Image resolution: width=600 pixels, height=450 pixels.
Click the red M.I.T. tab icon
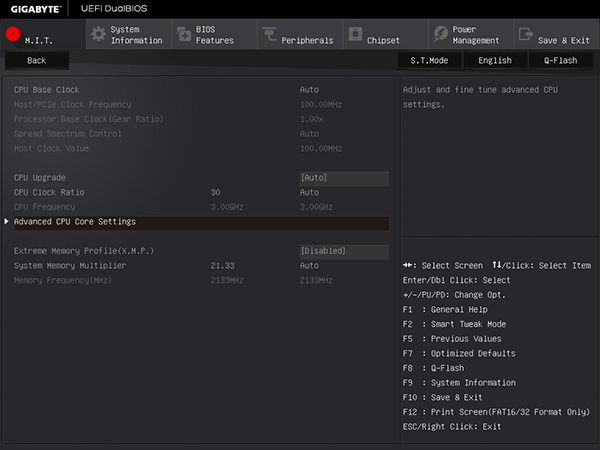pos(13,34)
